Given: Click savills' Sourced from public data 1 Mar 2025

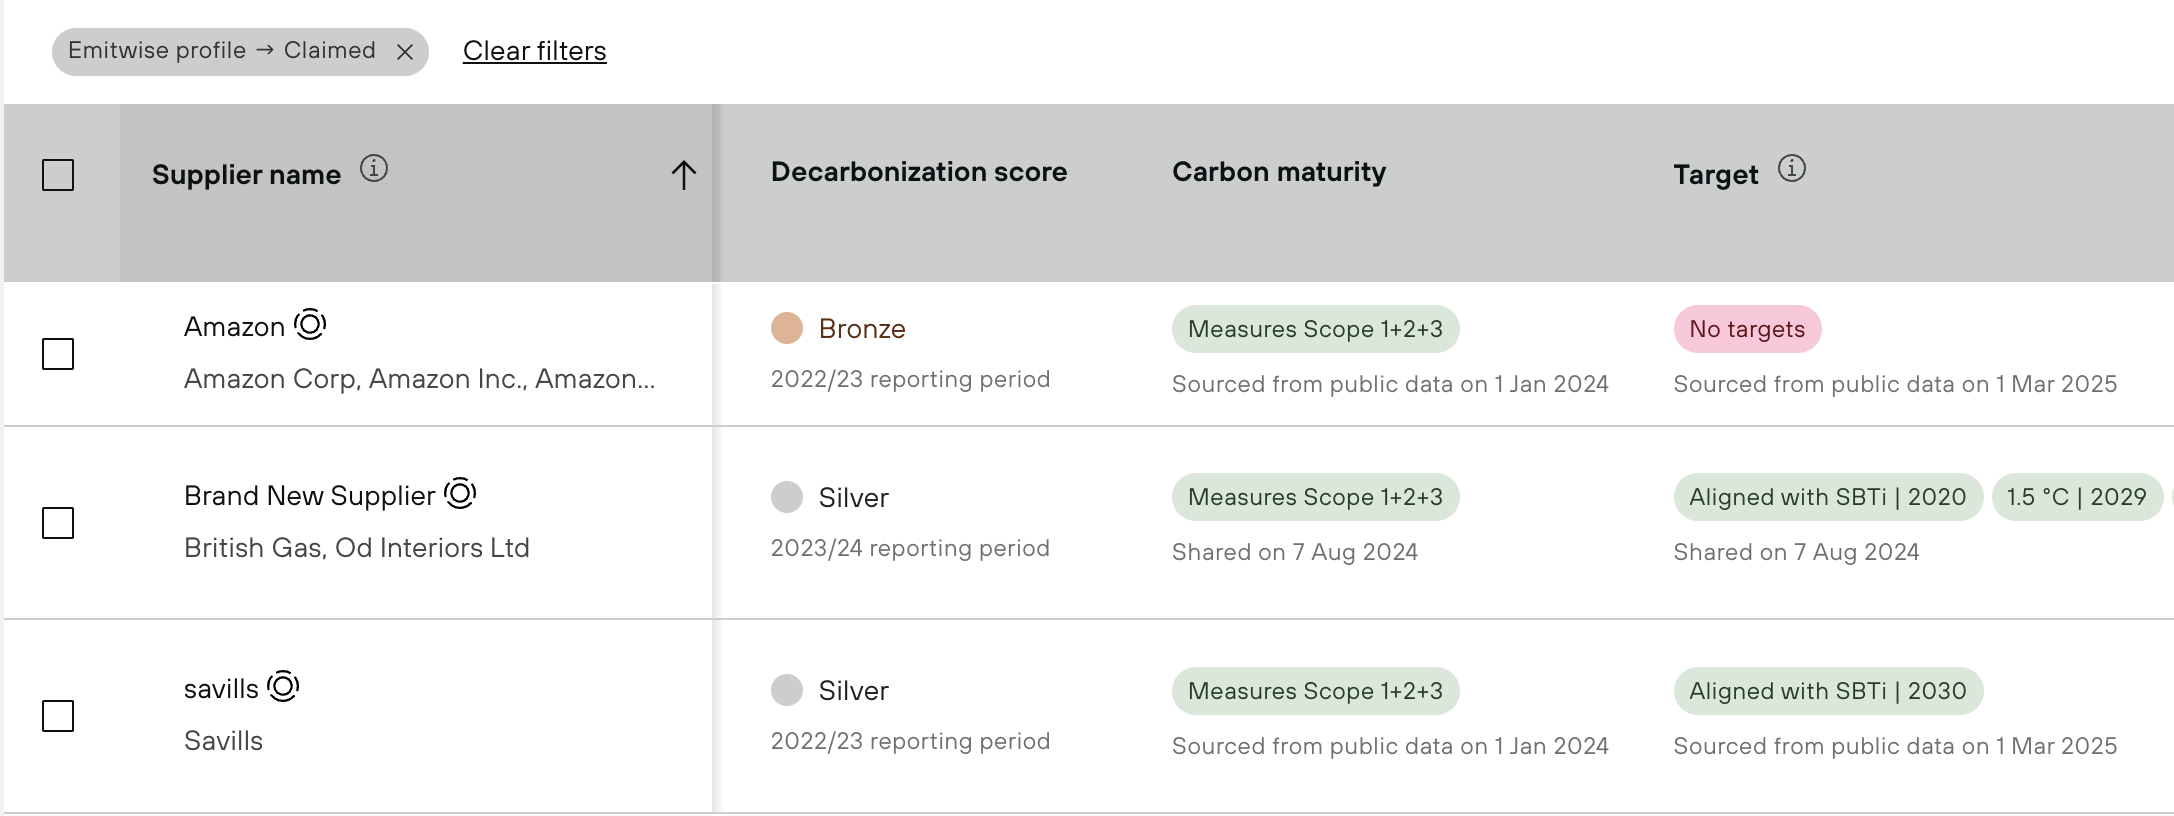Looking at the screenshot, I should tap(1896, 746).
